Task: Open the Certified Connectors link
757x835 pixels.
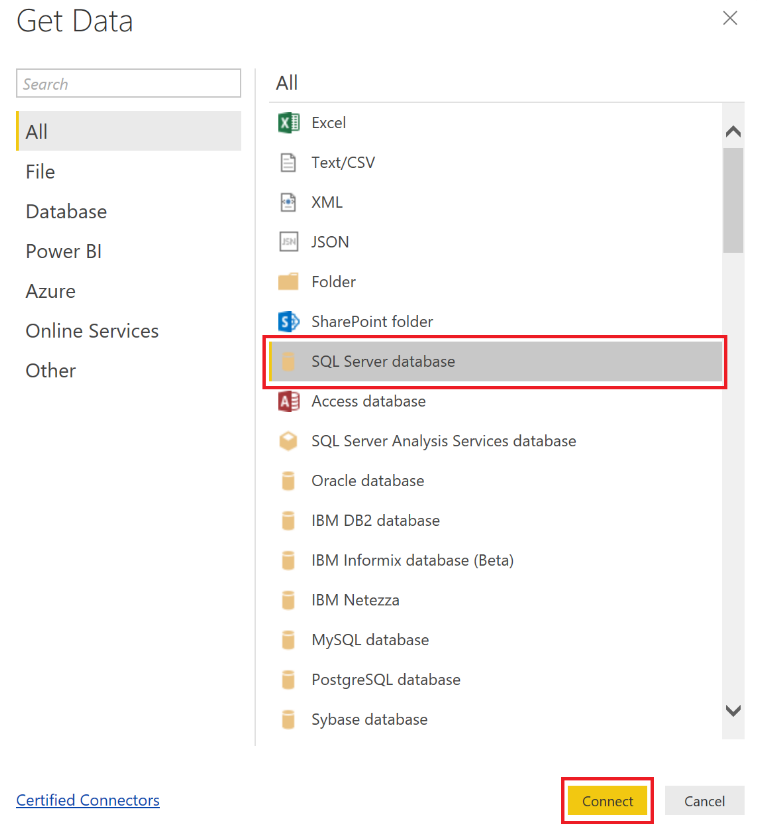Action: [x=88, y=800]
